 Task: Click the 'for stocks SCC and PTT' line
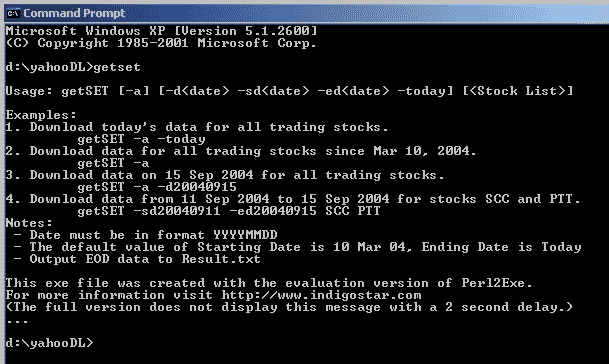tap(293, 199)
